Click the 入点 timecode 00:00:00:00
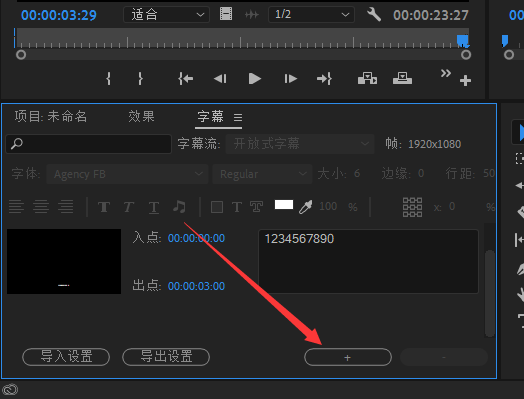Image resolution: width=524 pixels, height=399 pixels. (x=196, y=238)
